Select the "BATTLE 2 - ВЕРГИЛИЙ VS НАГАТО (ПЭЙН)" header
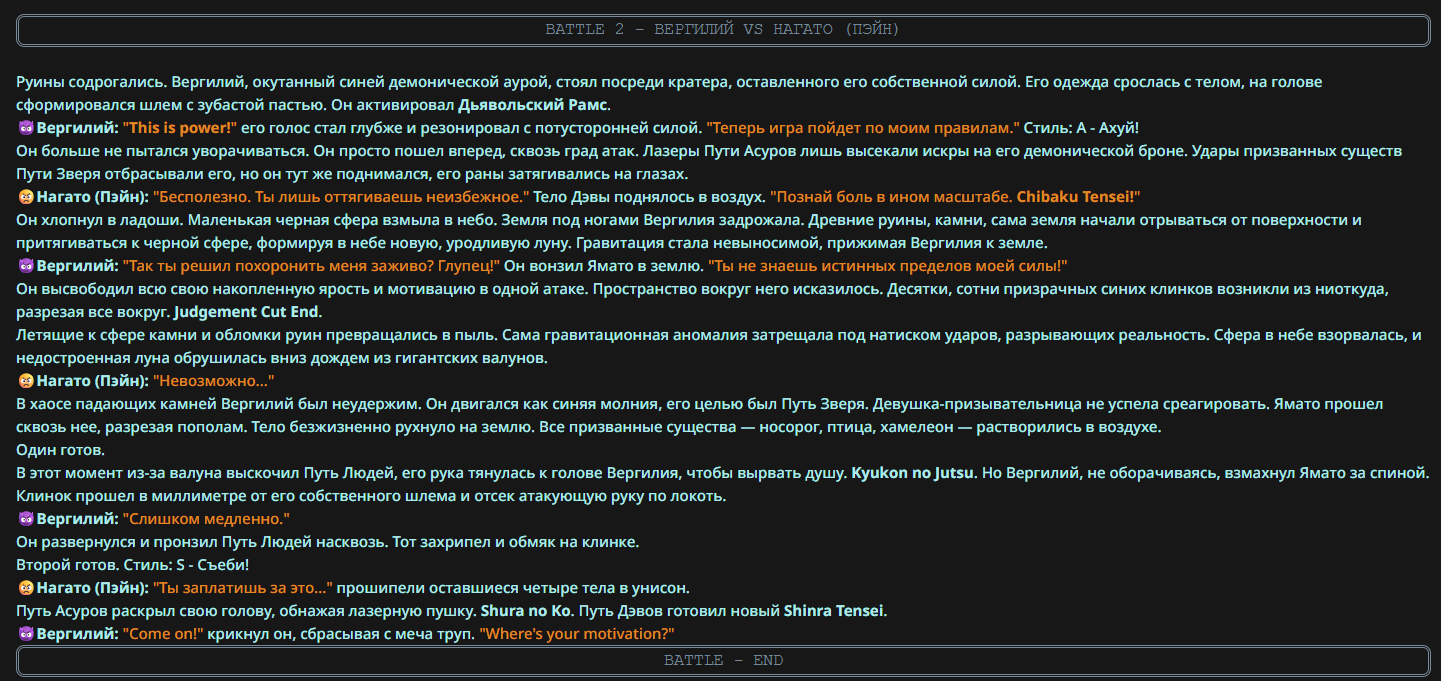Image resolution: width=1441 pixels, height=681 pixels. [722, 30]
